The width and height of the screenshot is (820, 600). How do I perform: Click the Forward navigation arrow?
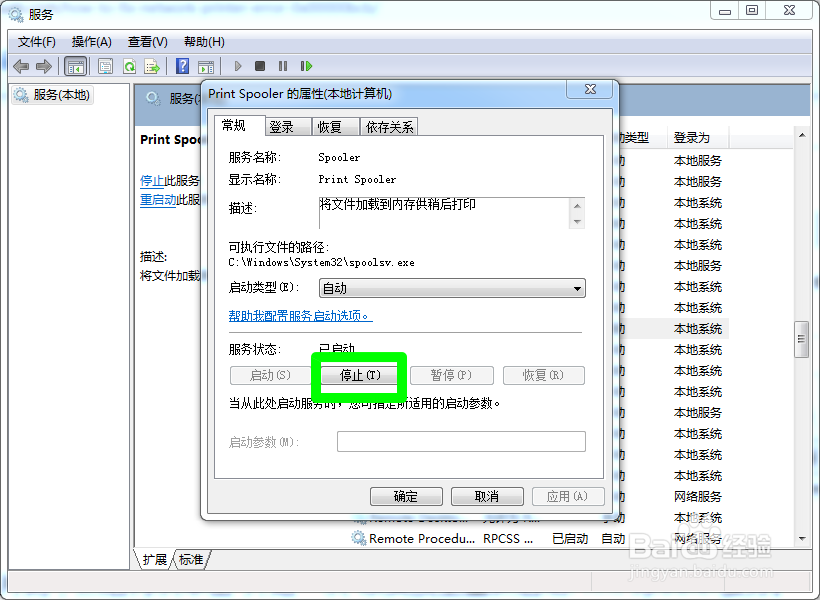coord(42,66)
